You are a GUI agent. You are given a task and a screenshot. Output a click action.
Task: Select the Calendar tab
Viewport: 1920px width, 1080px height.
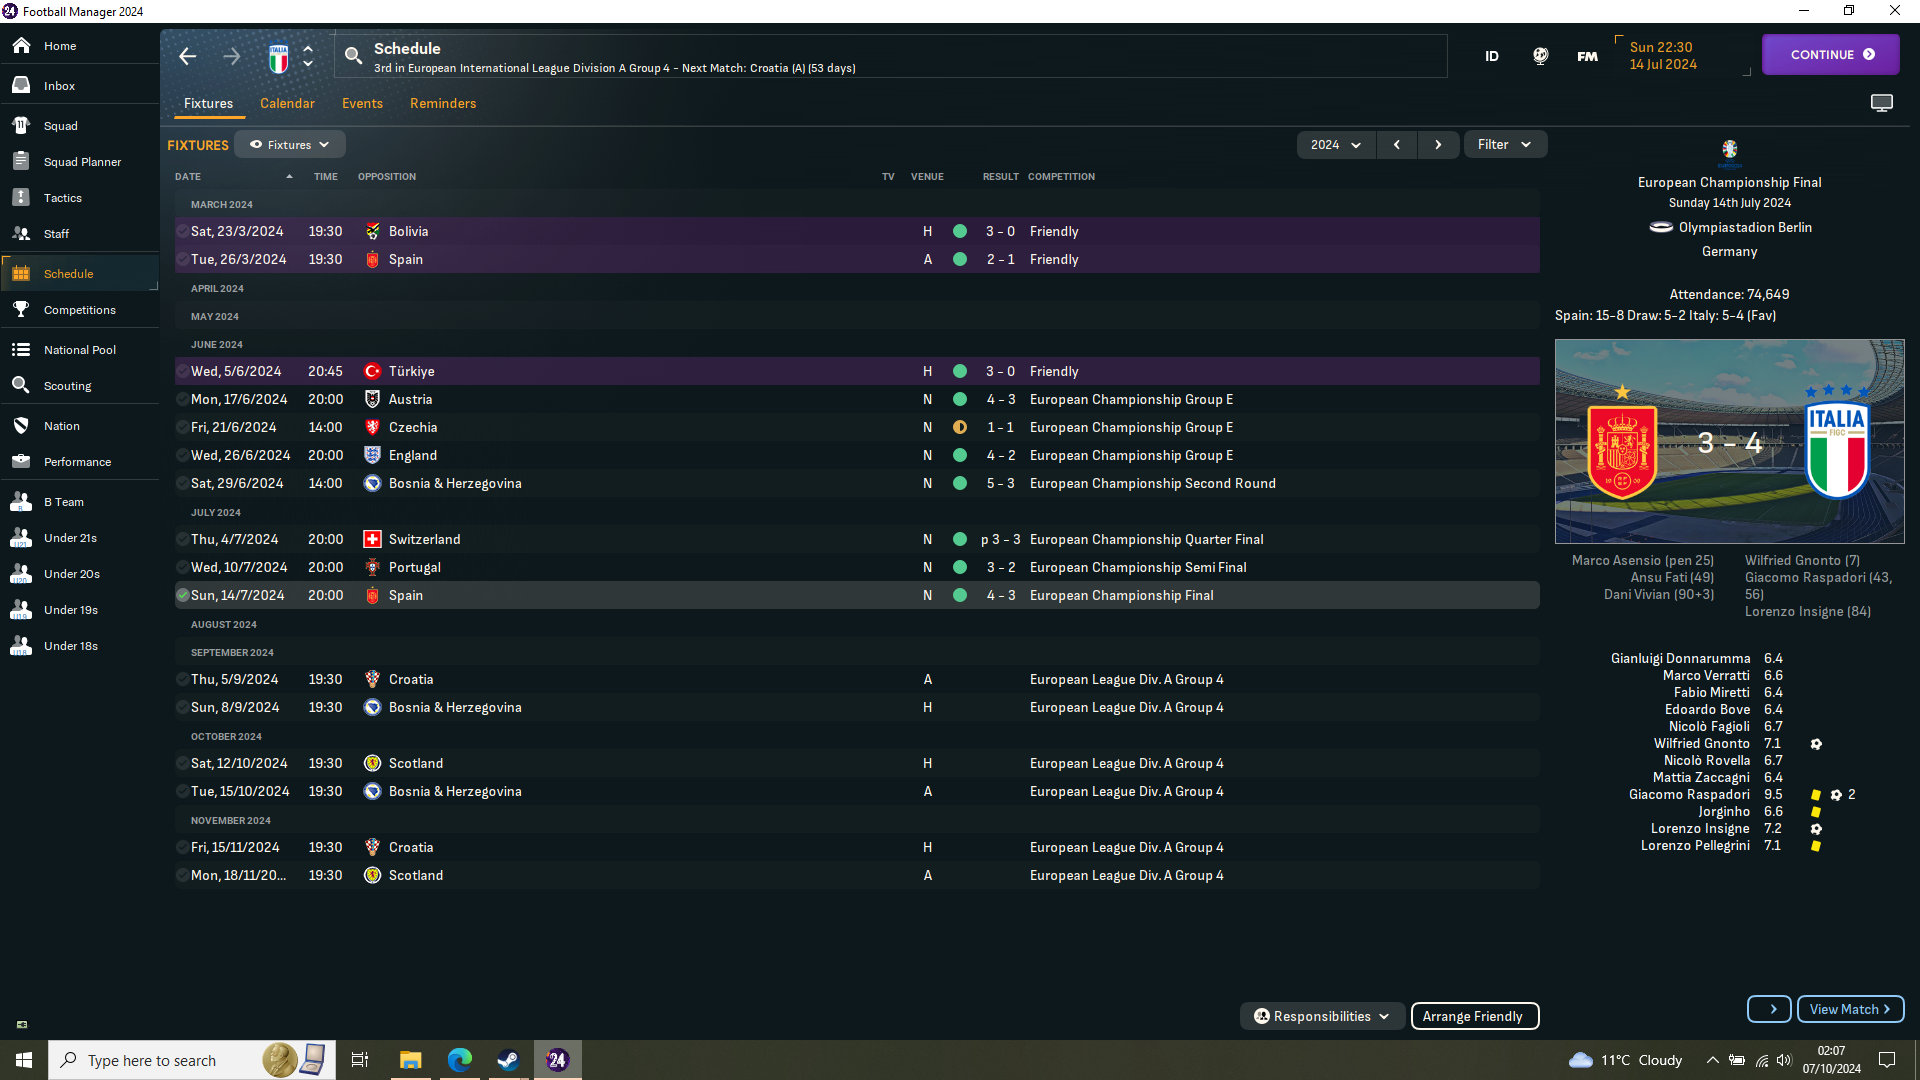tap(286, 103)
